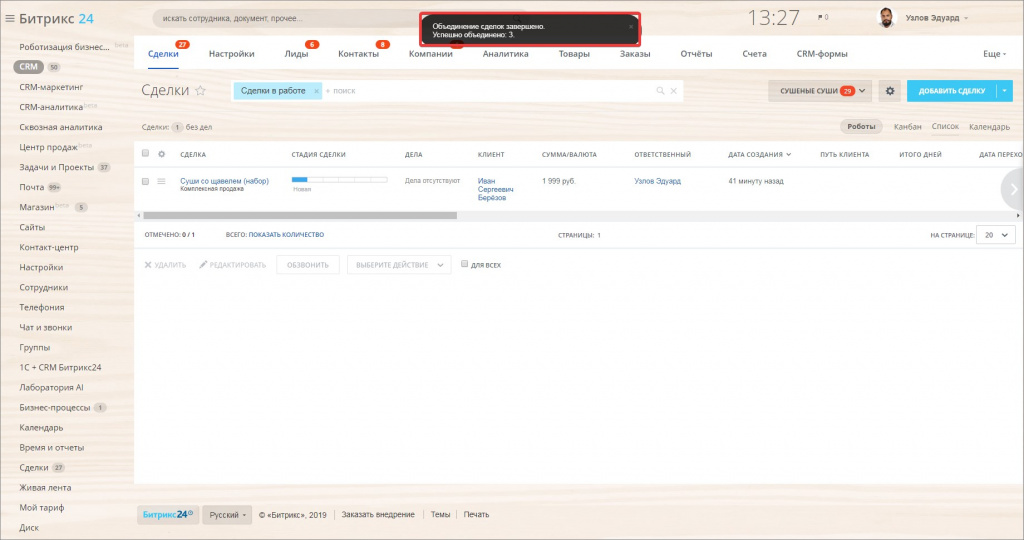
Task: Open Живая лента in sidebar
Action: [x=45, y=488]
